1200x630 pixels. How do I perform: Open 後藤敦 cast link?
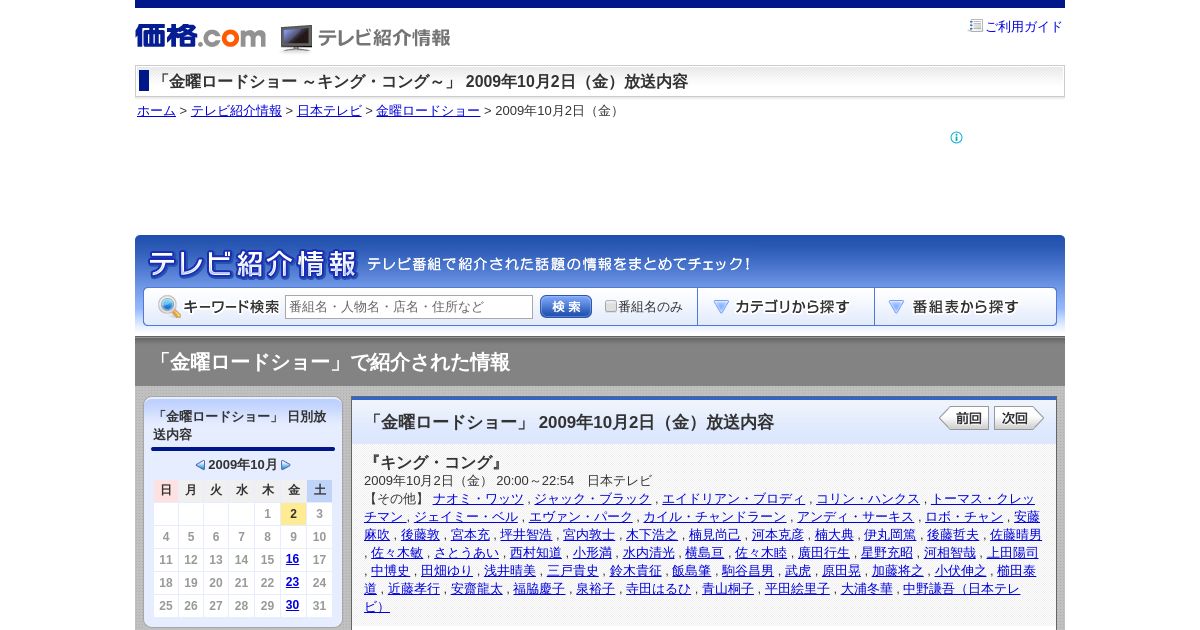click(420, 535)
